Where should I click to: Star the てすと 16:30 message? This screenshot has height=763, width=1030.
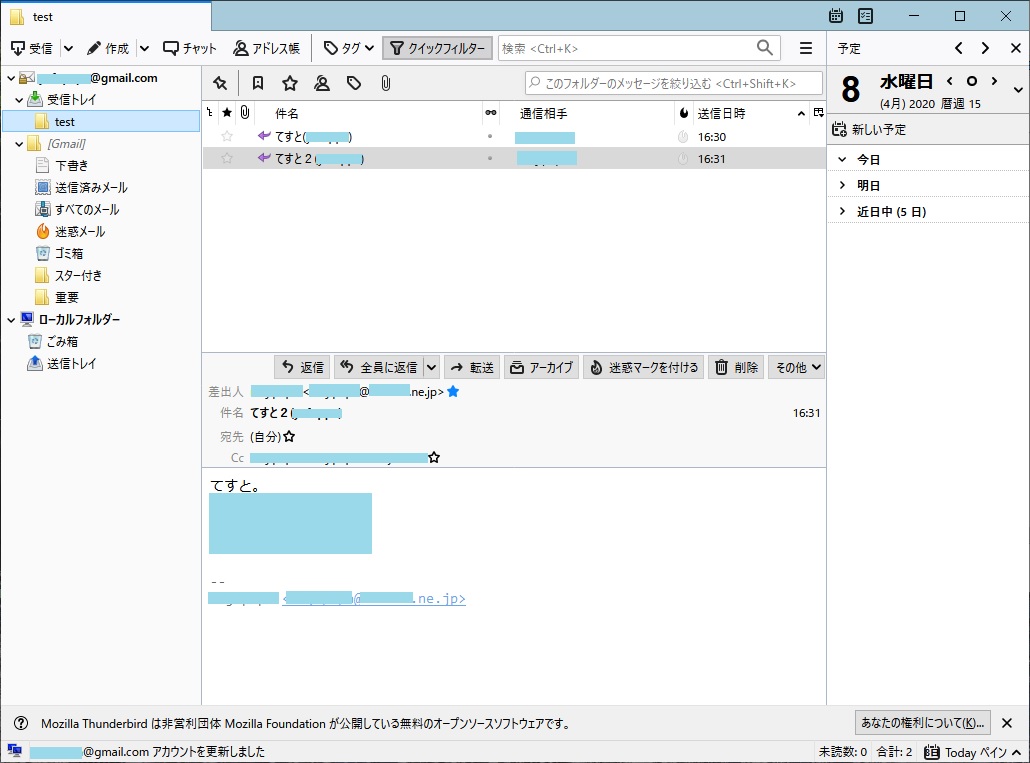(227, 136)
